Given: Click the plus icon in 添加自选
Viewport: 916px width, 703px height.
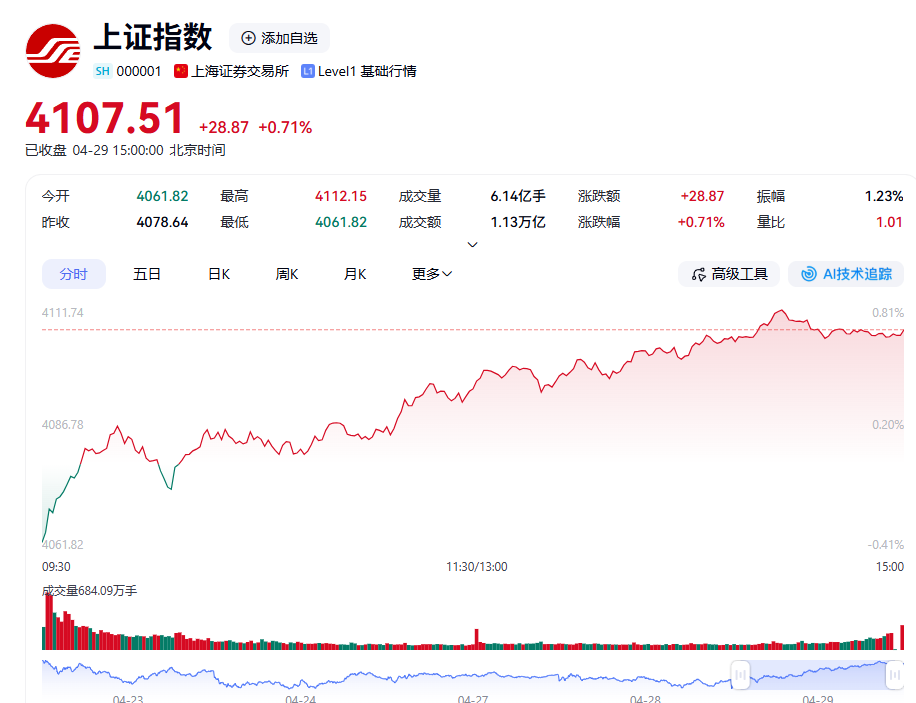Looking at the screenshot, I should click(x=248, y=38).
